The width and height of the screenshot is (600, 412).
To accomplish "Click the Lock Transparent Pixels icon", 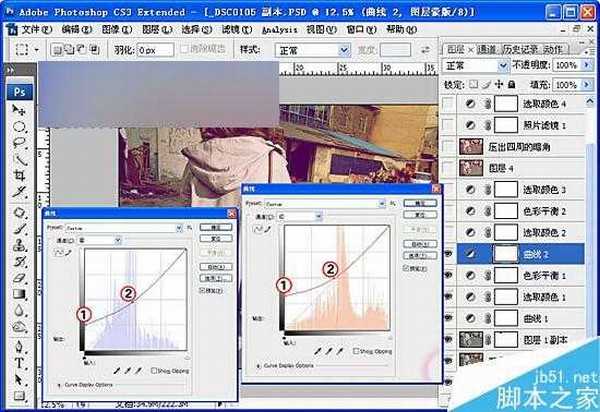I will [473, 84].
